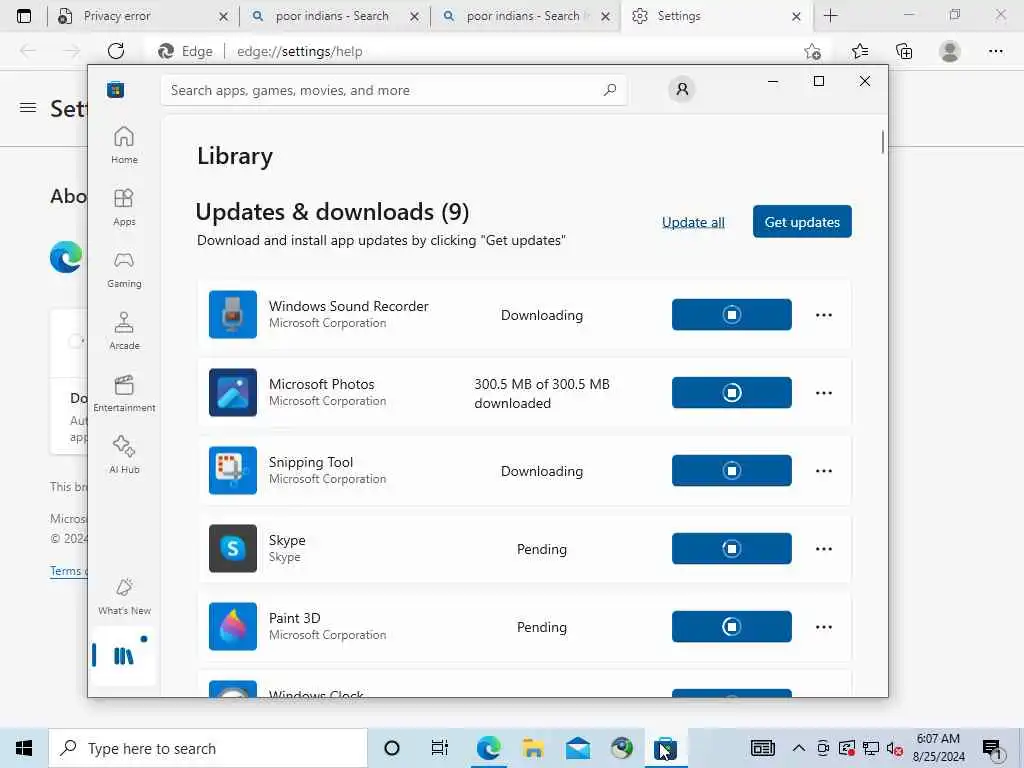Screen dimensions: 1024x768
Task: Open Edge Collections icon
Action: [x=904, y=51]
